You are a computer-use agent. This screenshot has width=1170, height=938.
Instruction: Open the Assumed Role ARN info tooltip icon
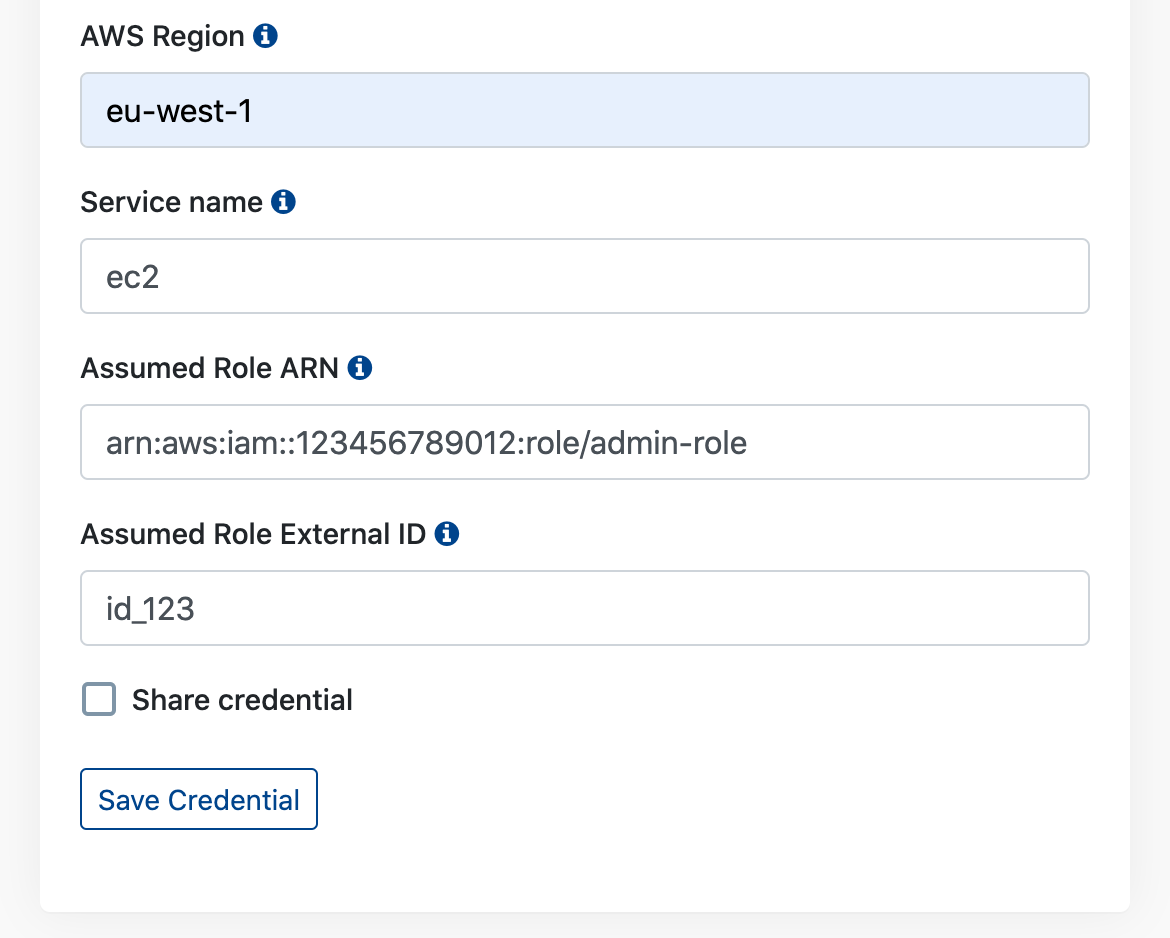point(360,368)
